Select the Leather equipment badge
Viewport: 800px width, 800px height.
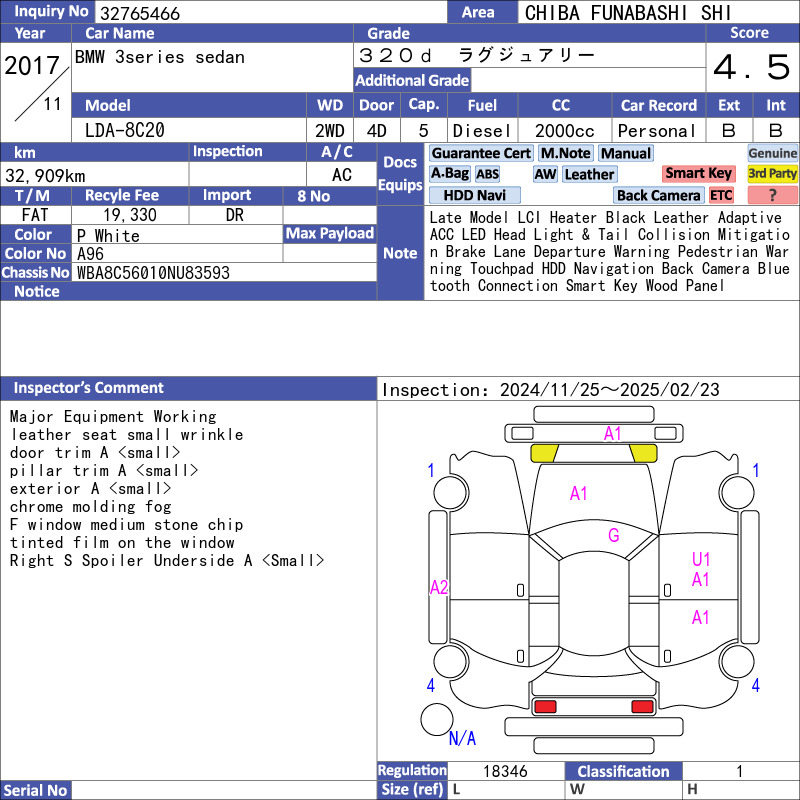pos(589,174)
